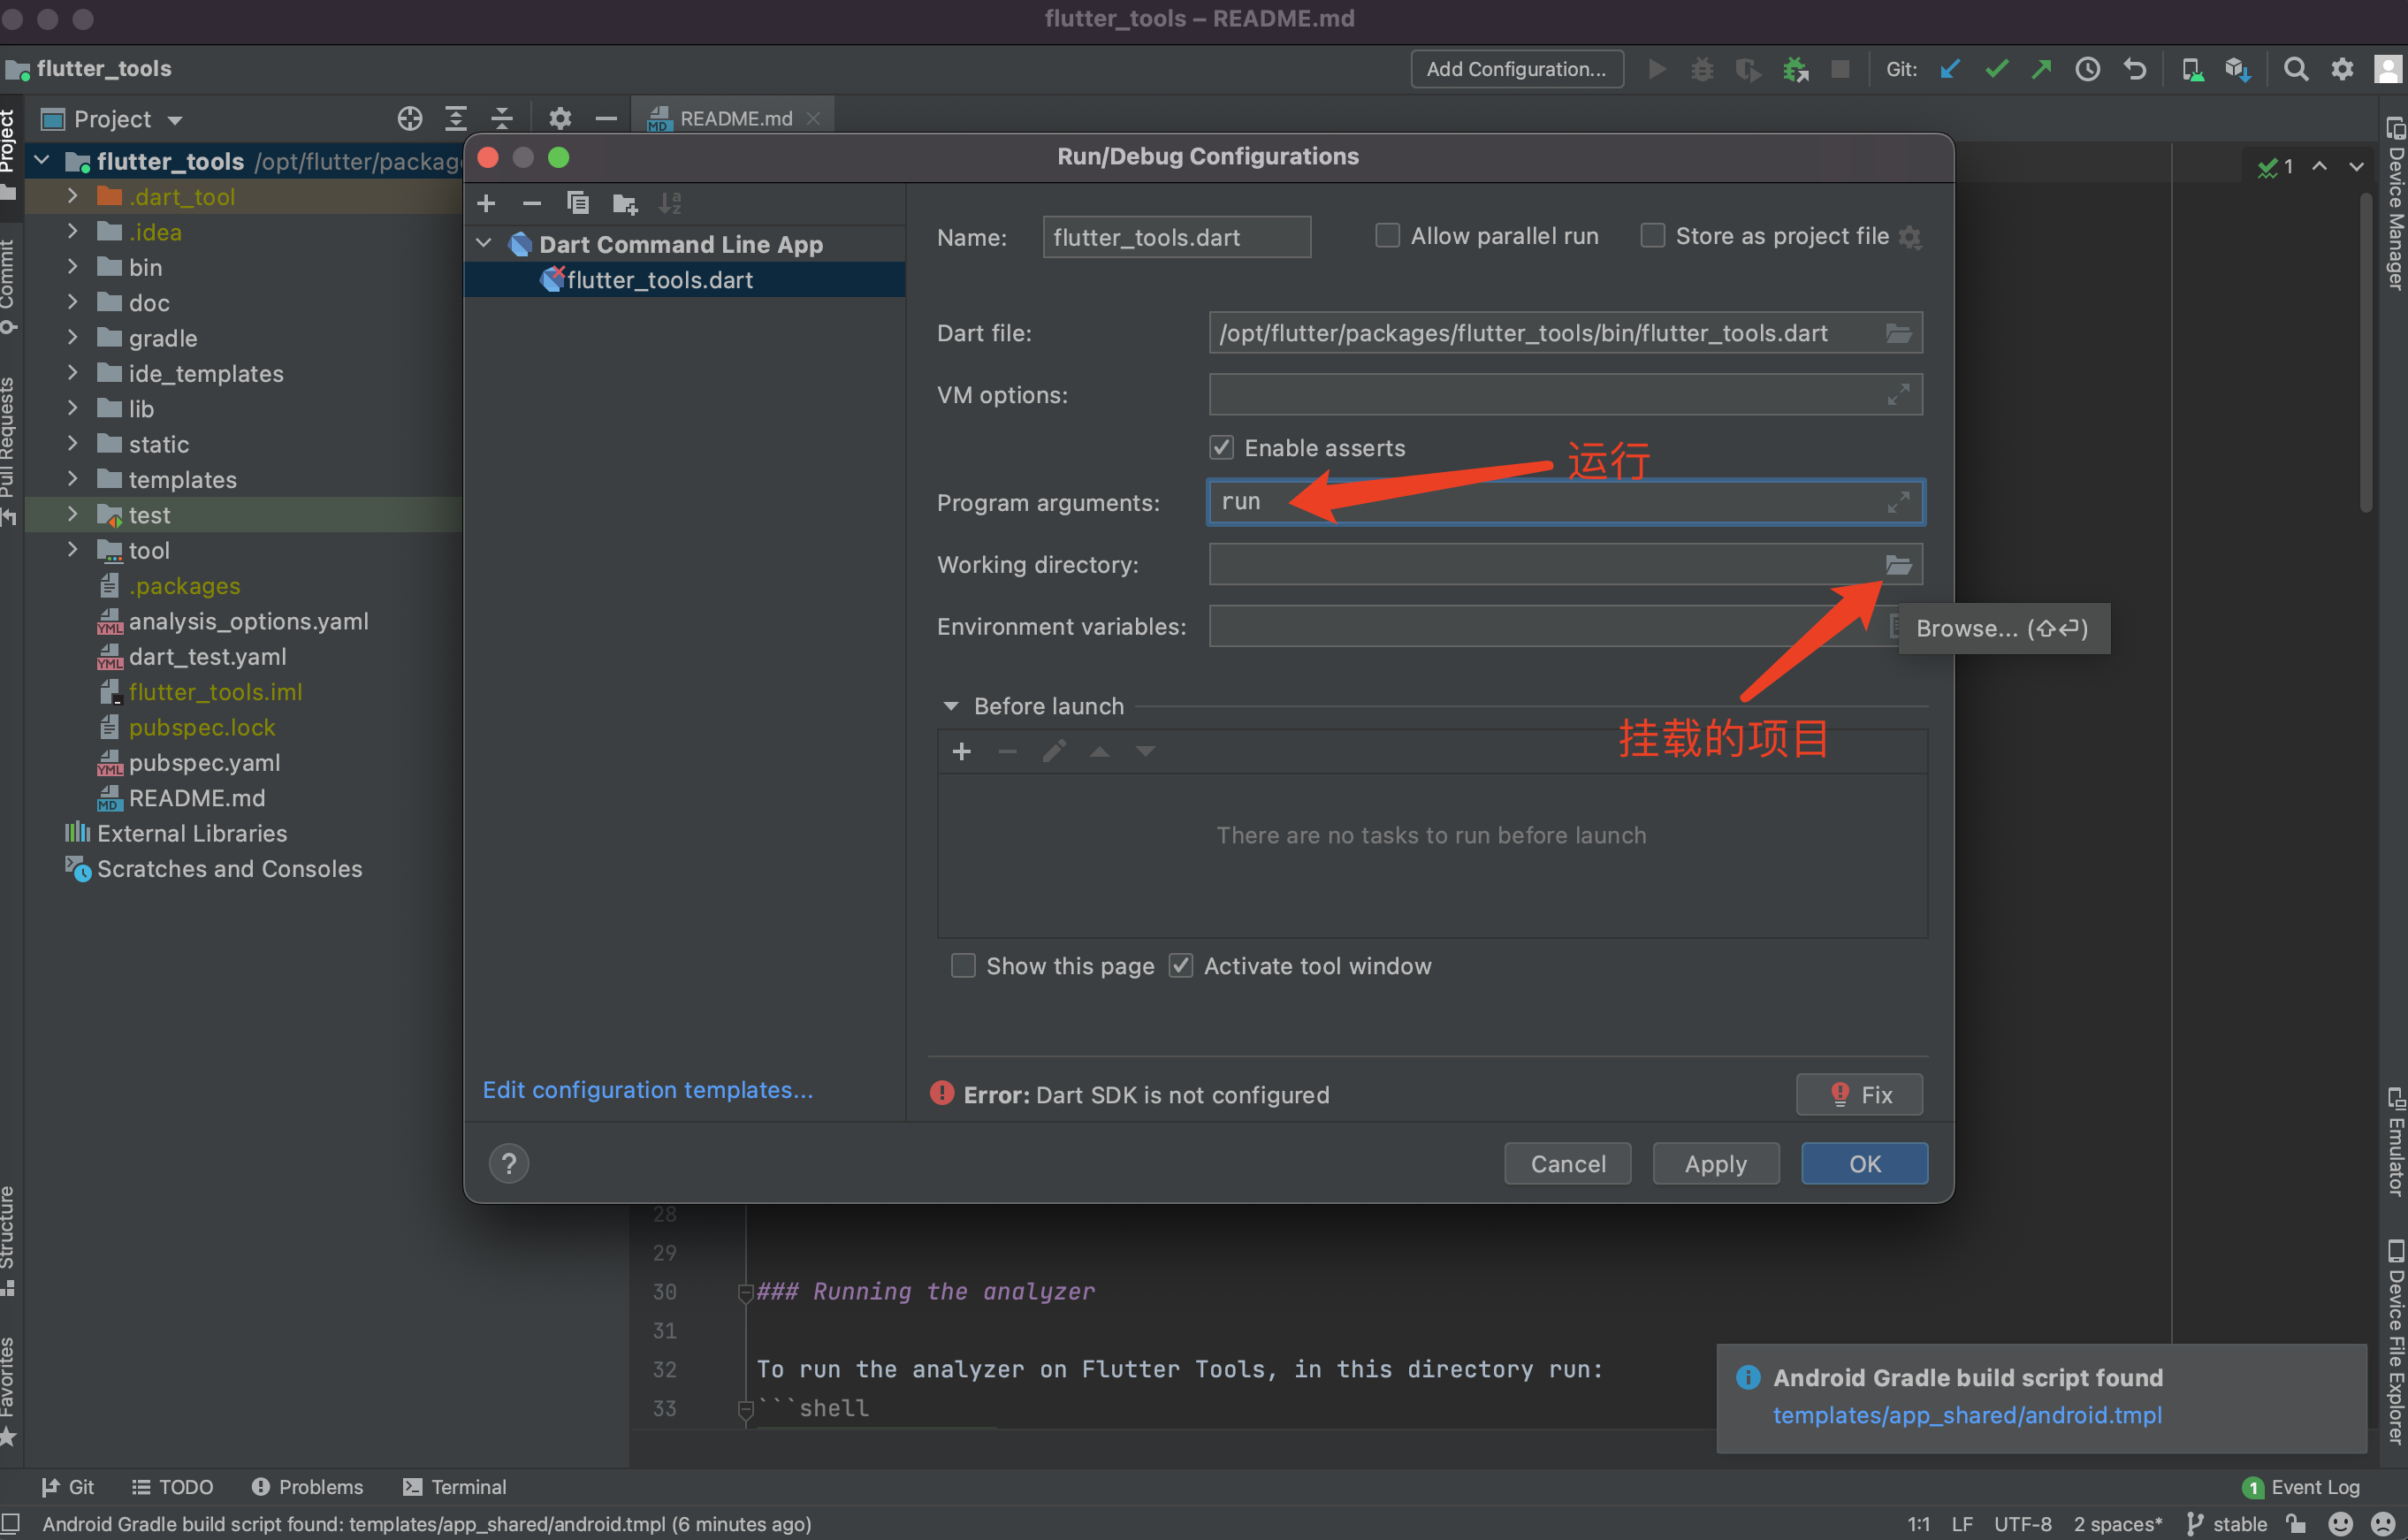The image size is (2408, 1540).
Task: Expand the lib folder
Action: 72,408
